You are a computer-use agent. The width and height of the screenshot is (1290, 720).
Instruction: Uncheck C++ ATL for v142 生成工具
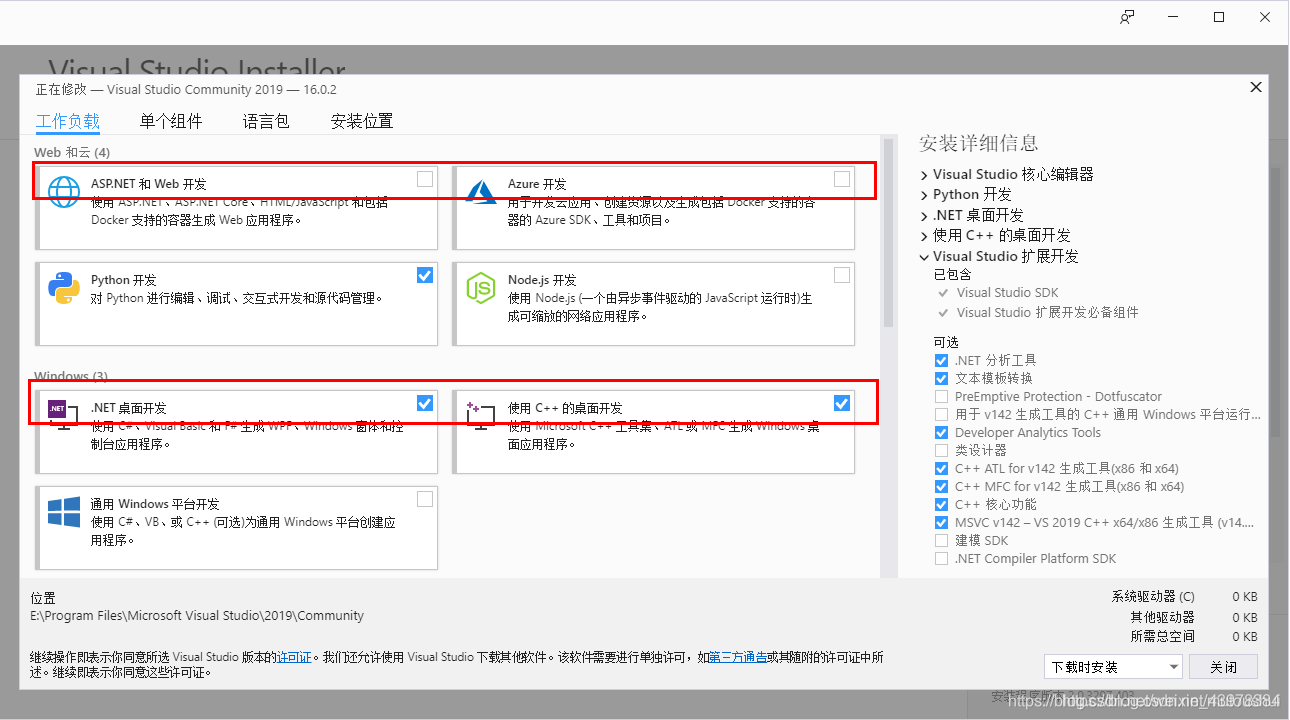(x=941, y=468)
